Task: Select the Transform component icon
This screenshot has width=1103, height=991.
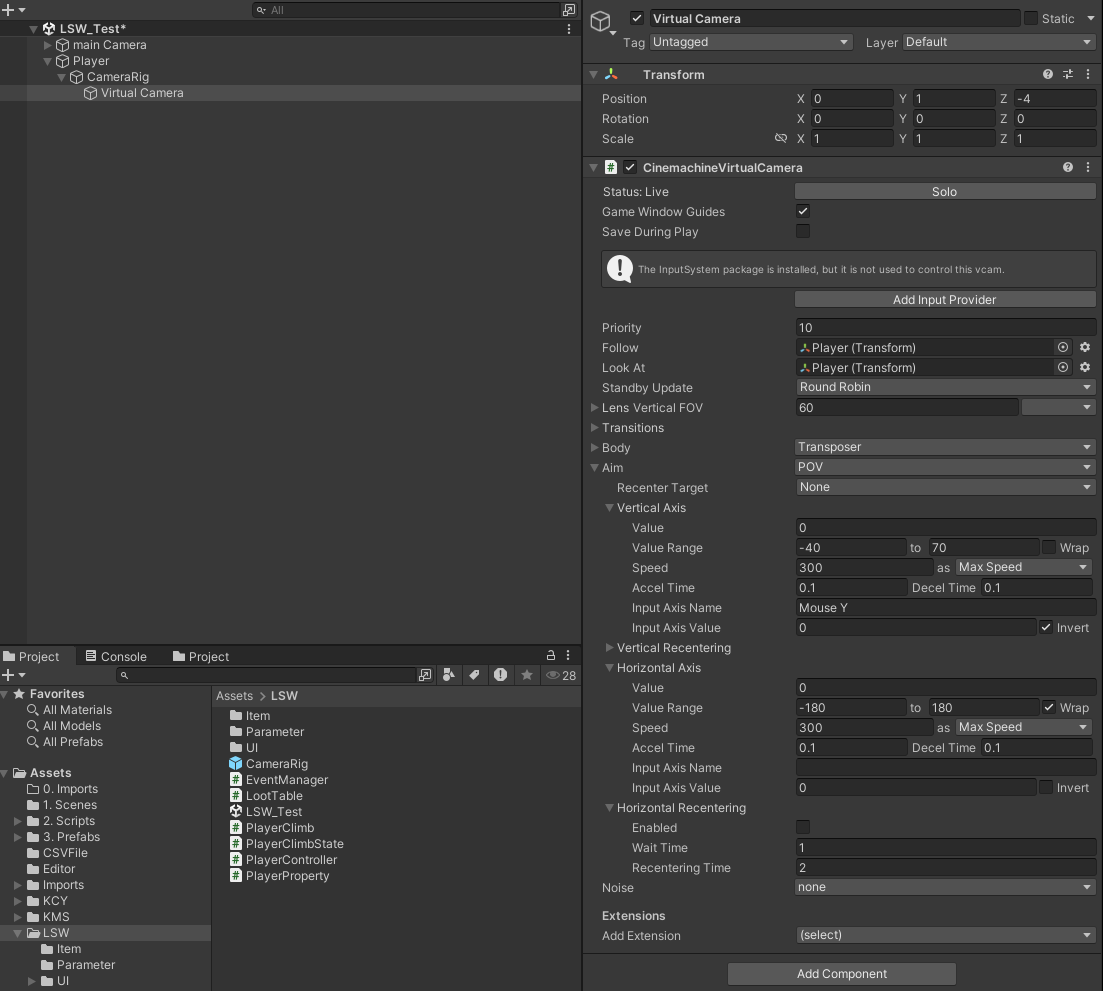Action: pos(612,74)
